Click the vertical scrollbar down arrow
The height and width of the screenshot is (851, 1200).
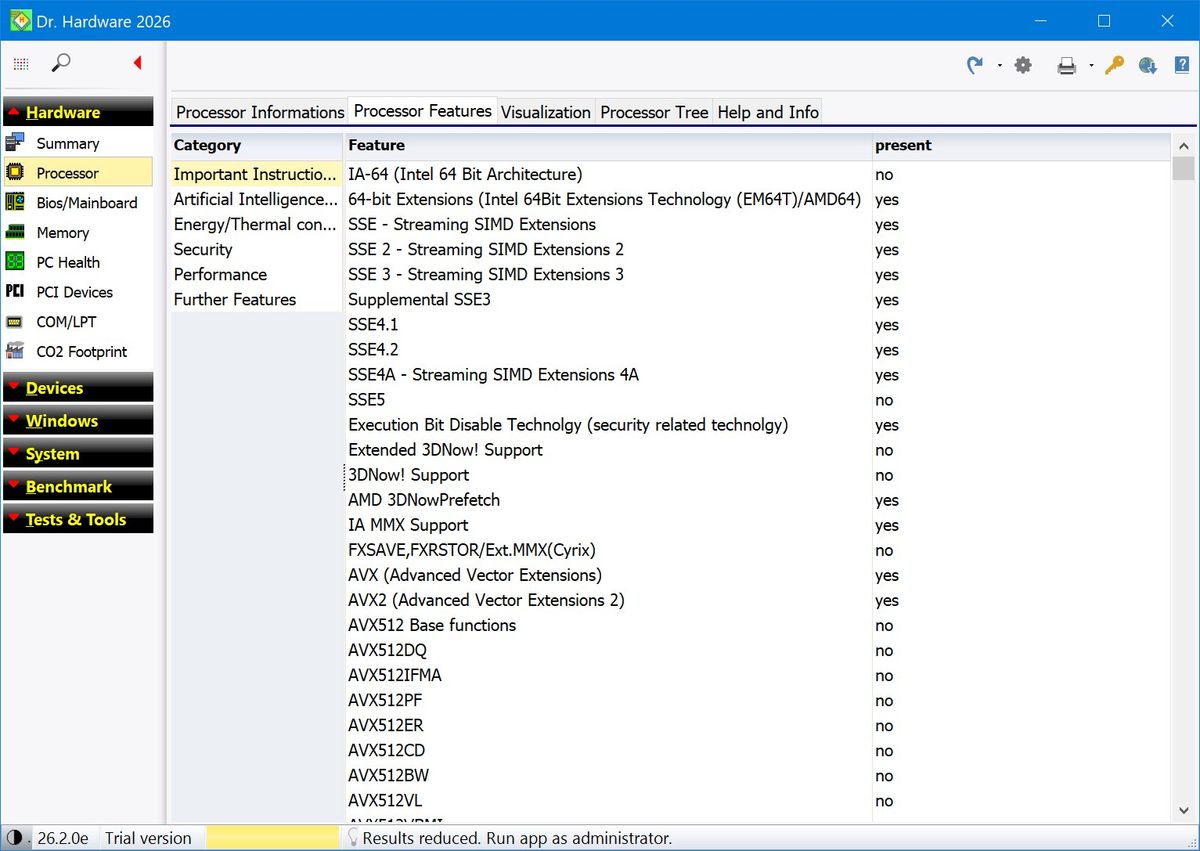pos(1183,811)
